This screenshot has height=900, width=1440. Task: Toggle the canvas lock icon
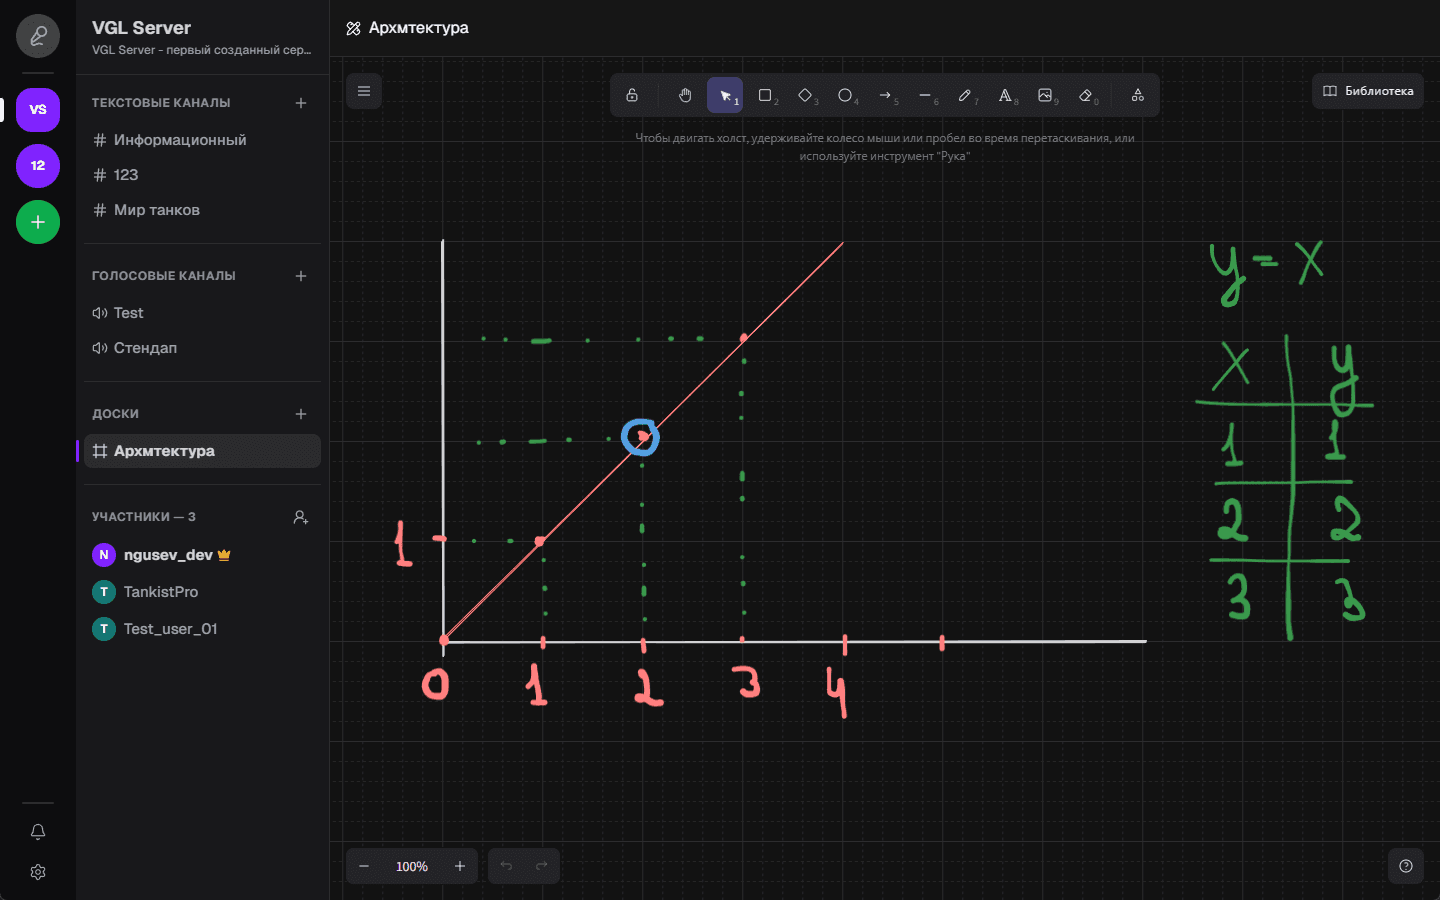(632, 95)
